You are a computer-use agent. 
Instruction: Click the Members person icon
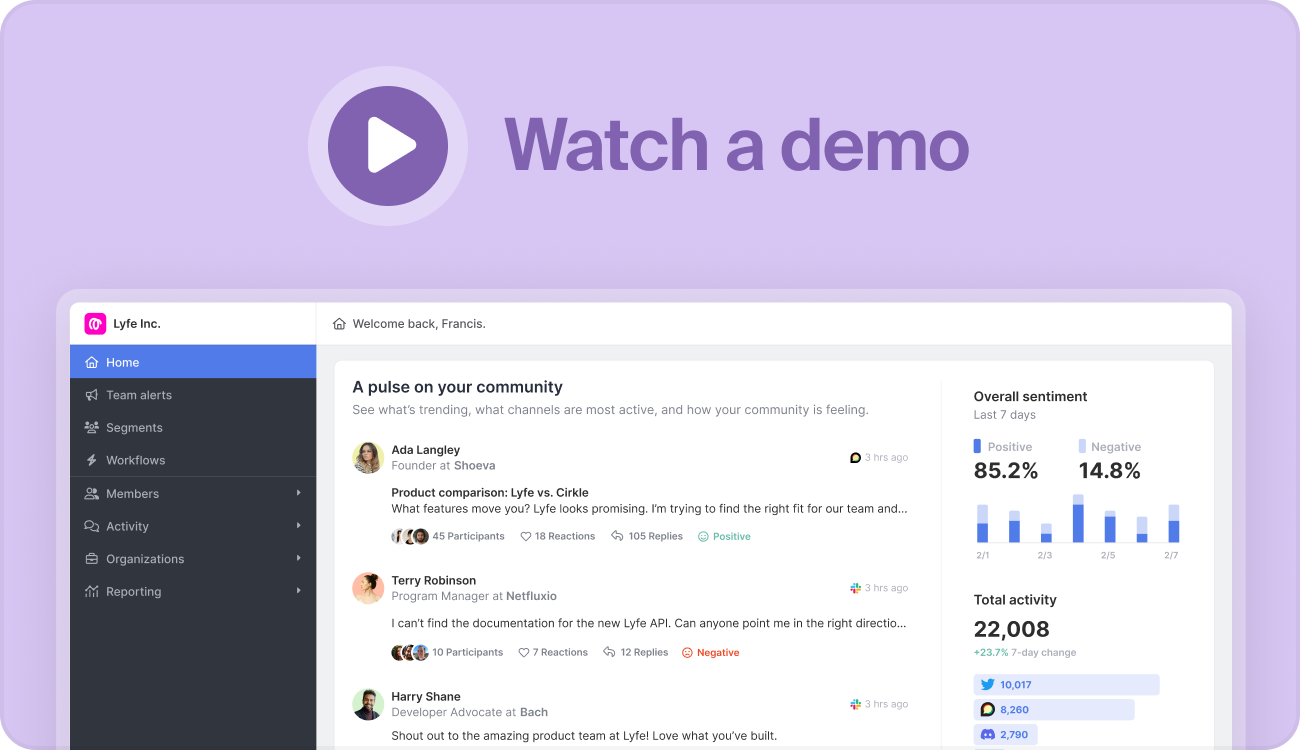point(92,493)
